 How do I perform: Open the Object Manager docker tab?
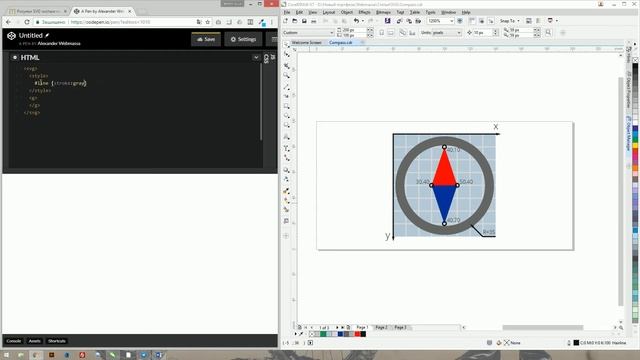629,133
